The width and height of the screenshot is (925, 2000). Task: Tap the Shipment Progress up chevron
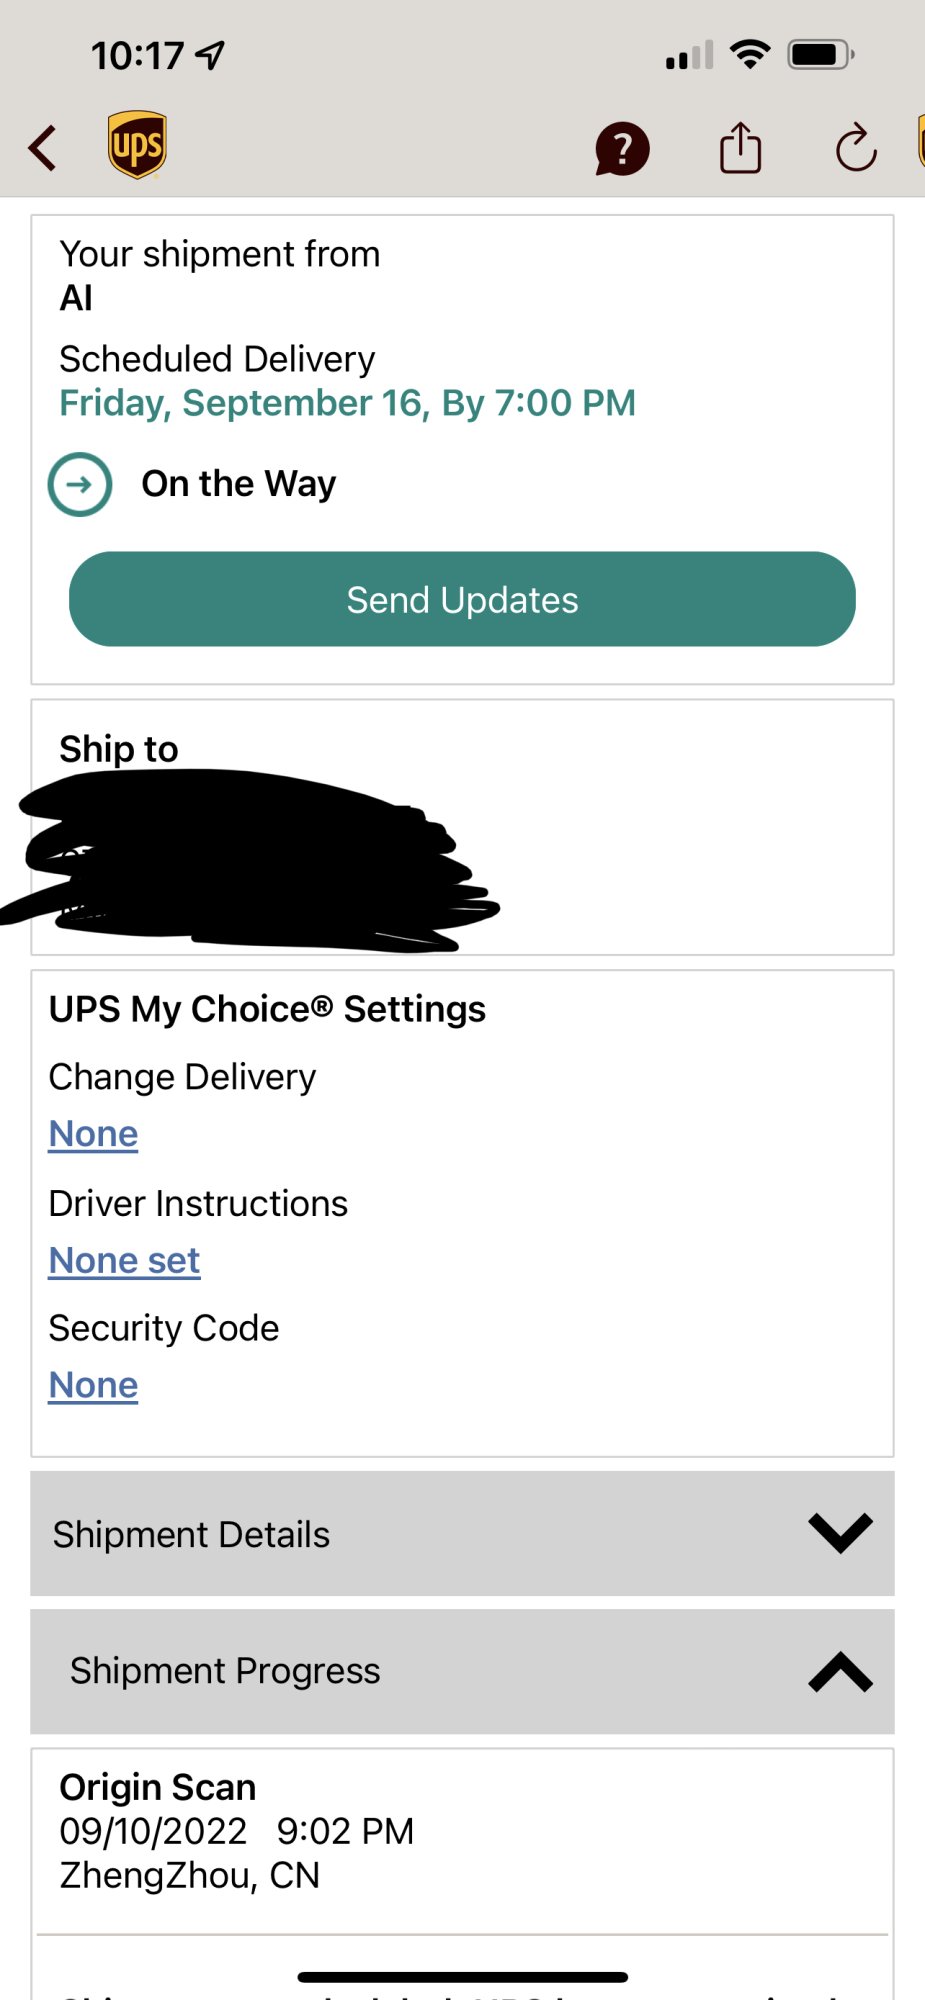point(840,1672)
